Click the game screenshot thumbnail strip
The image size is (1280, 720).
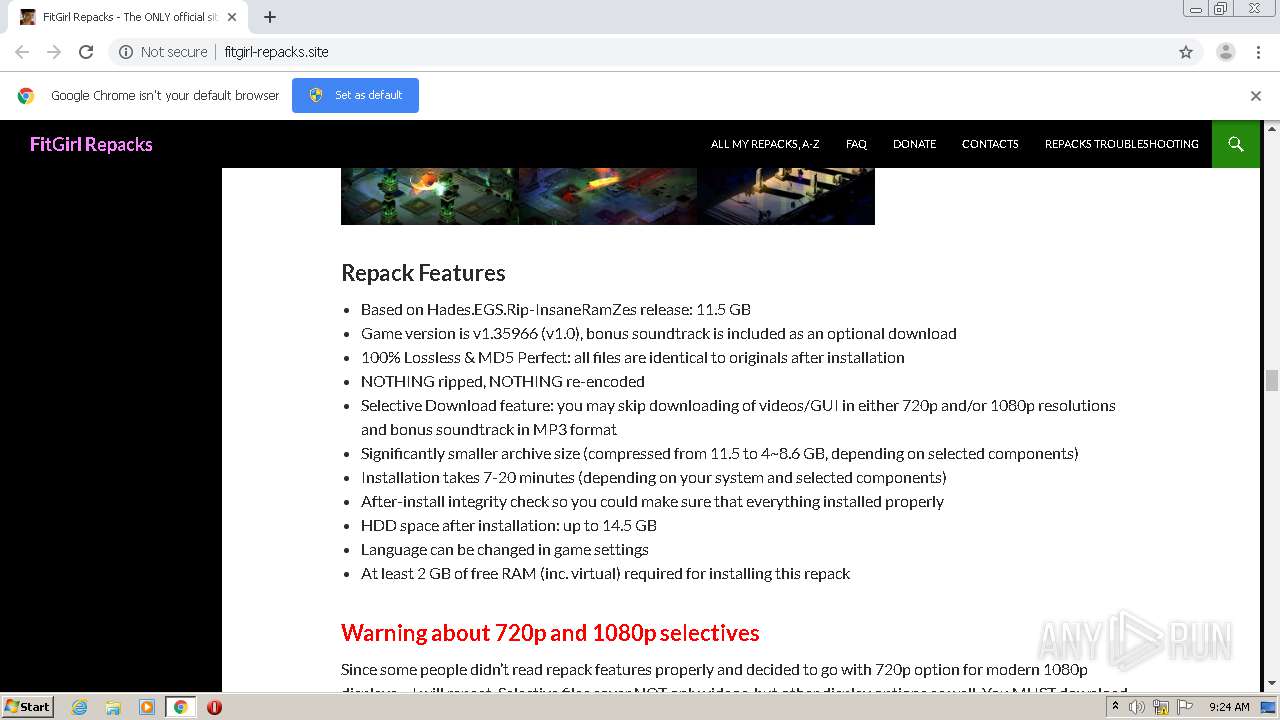(x=608, y=196)
